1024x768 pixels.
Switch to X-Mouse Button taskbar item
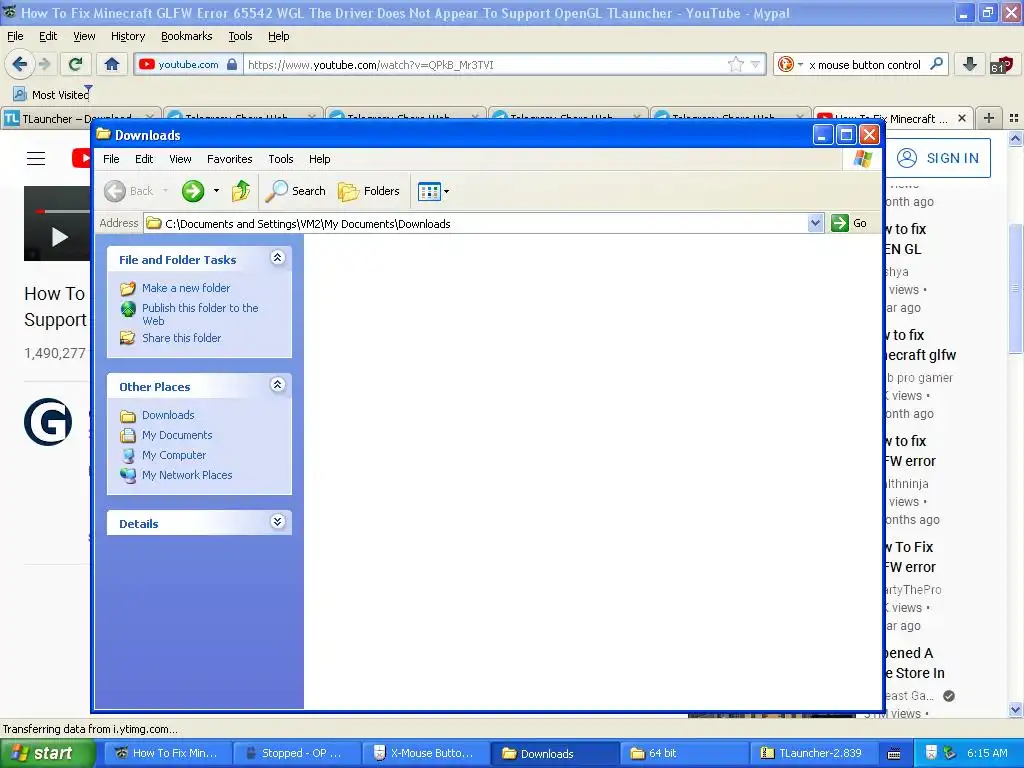(424, 753)
